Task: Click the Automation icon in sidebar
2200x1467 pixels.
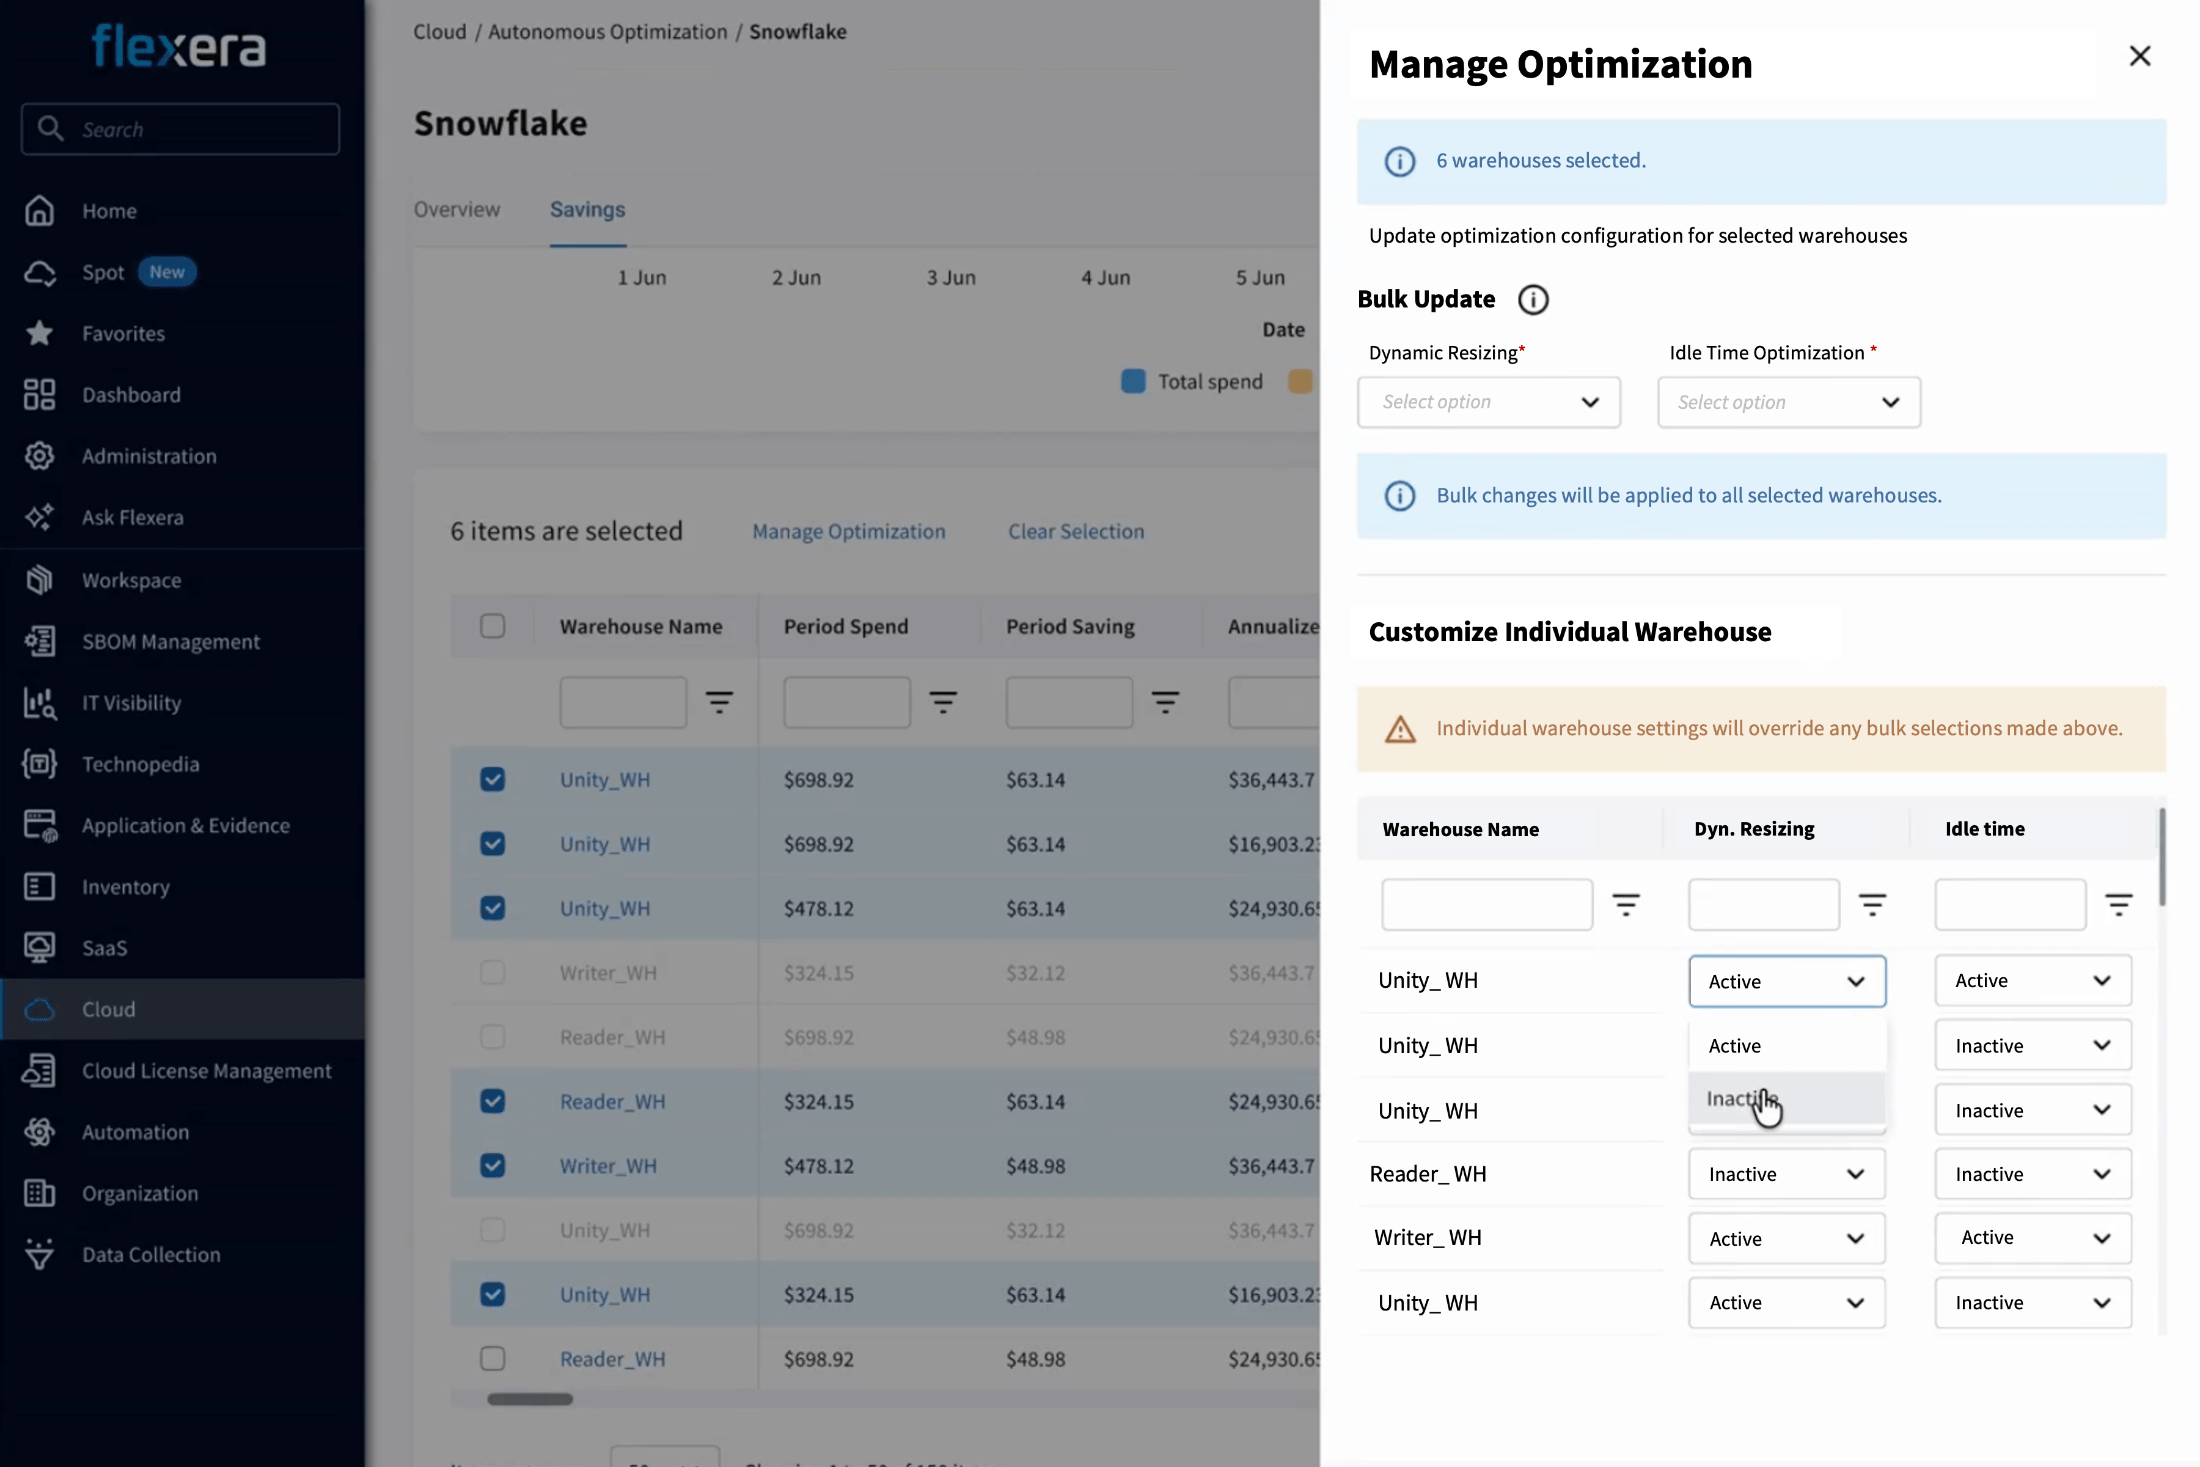Action: [x=39, y=1132]
